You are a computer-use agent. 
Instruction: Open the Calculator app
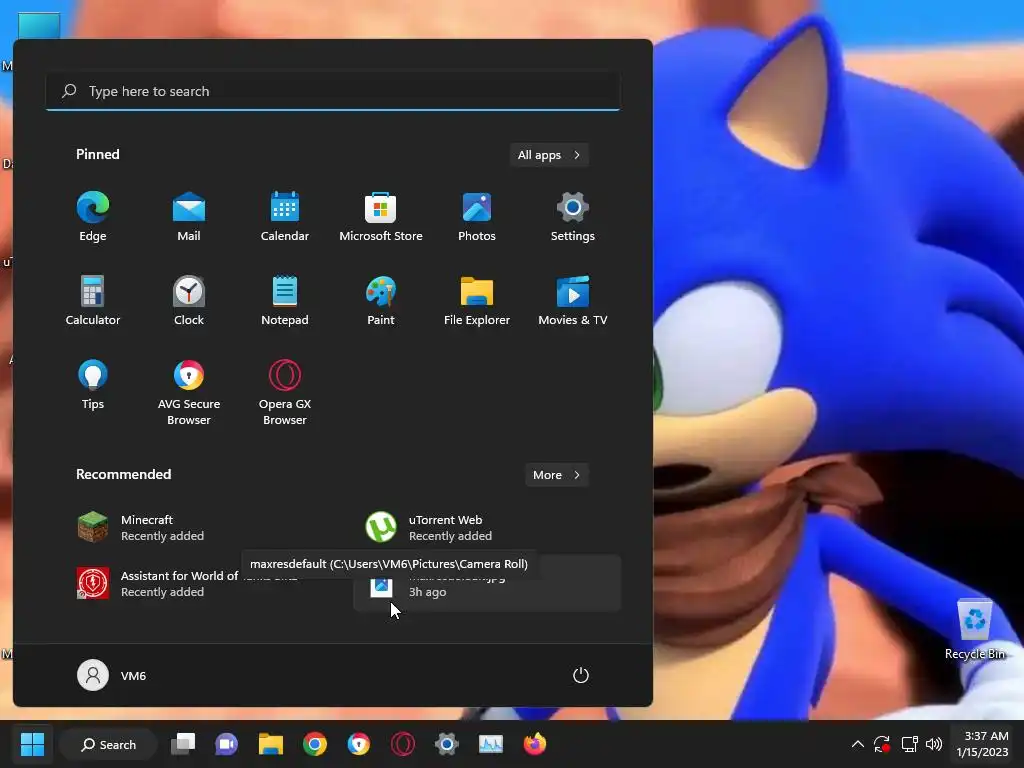(93, 300)
